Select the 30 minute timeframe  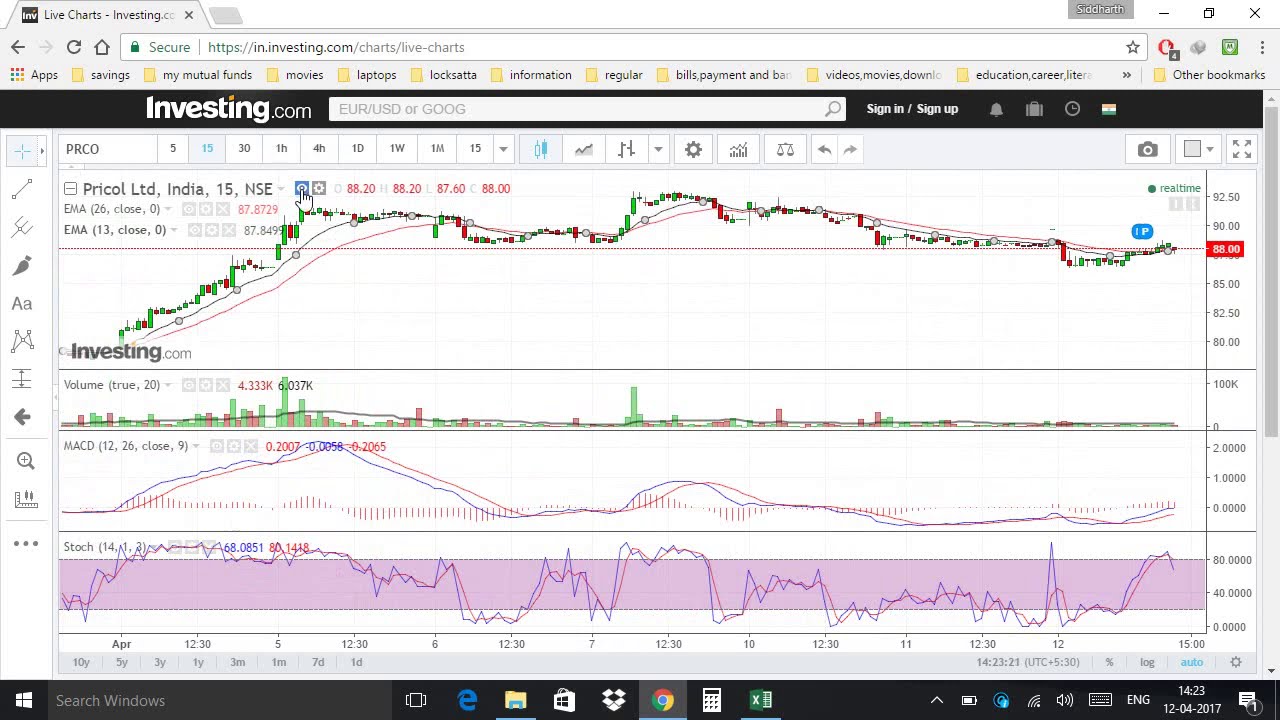pyautogui.click(x=244, y=149)
